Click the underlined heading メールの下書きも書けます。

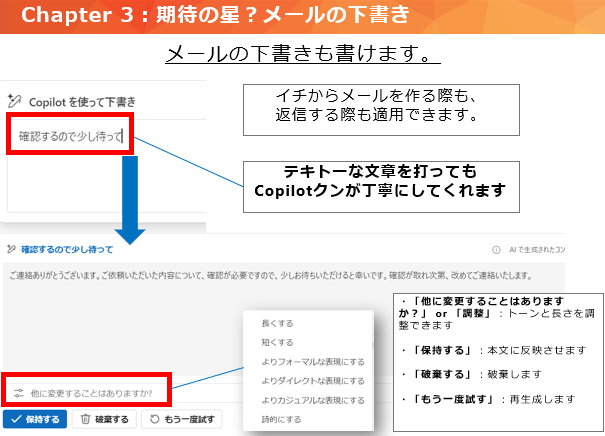(x=303, y=54)
